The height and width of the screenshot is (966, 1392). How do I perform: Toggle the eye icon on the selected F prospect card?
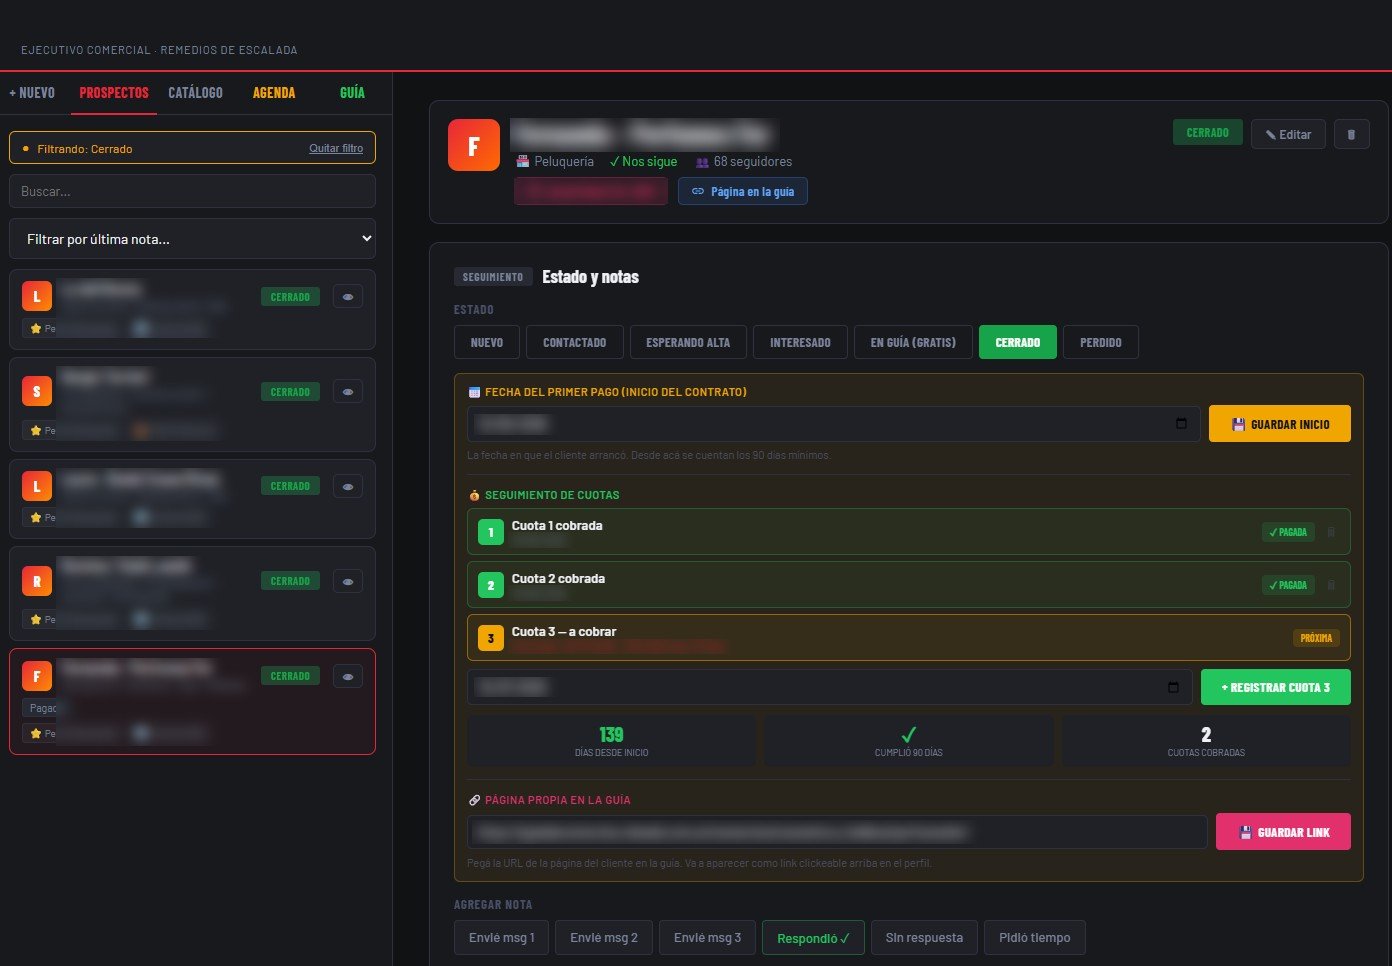click(x=348, y=677)
